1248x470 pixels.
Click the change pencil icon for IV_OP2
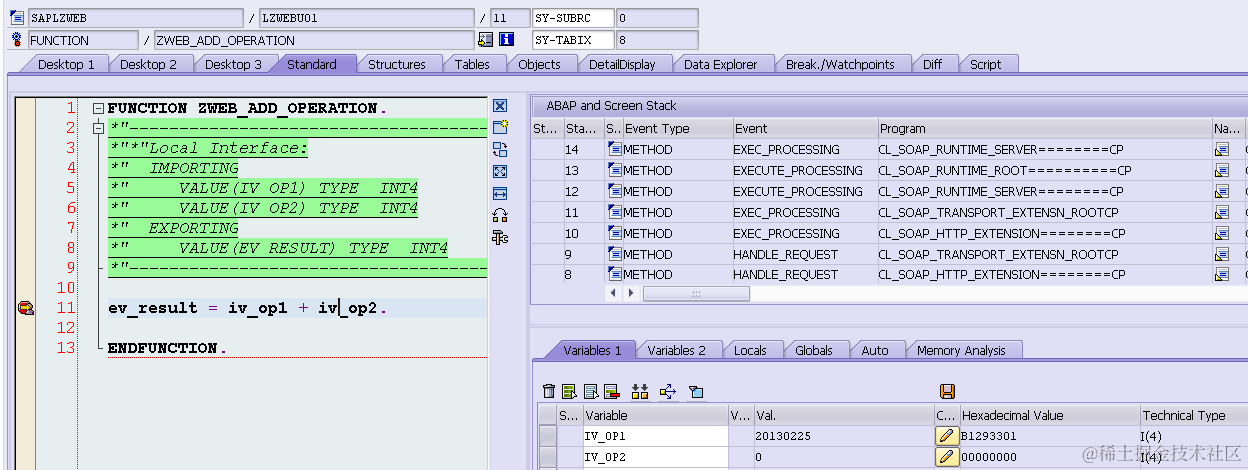click(x=946, y=457)
